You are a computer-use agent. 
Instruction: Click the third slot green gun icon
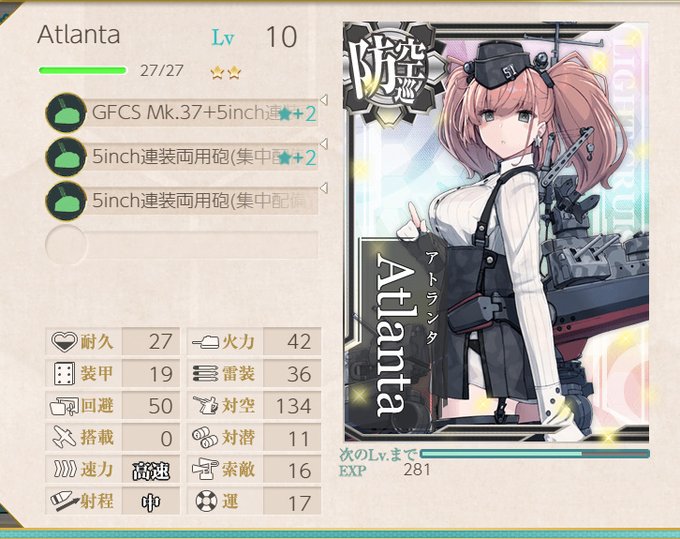pos(66,201)
